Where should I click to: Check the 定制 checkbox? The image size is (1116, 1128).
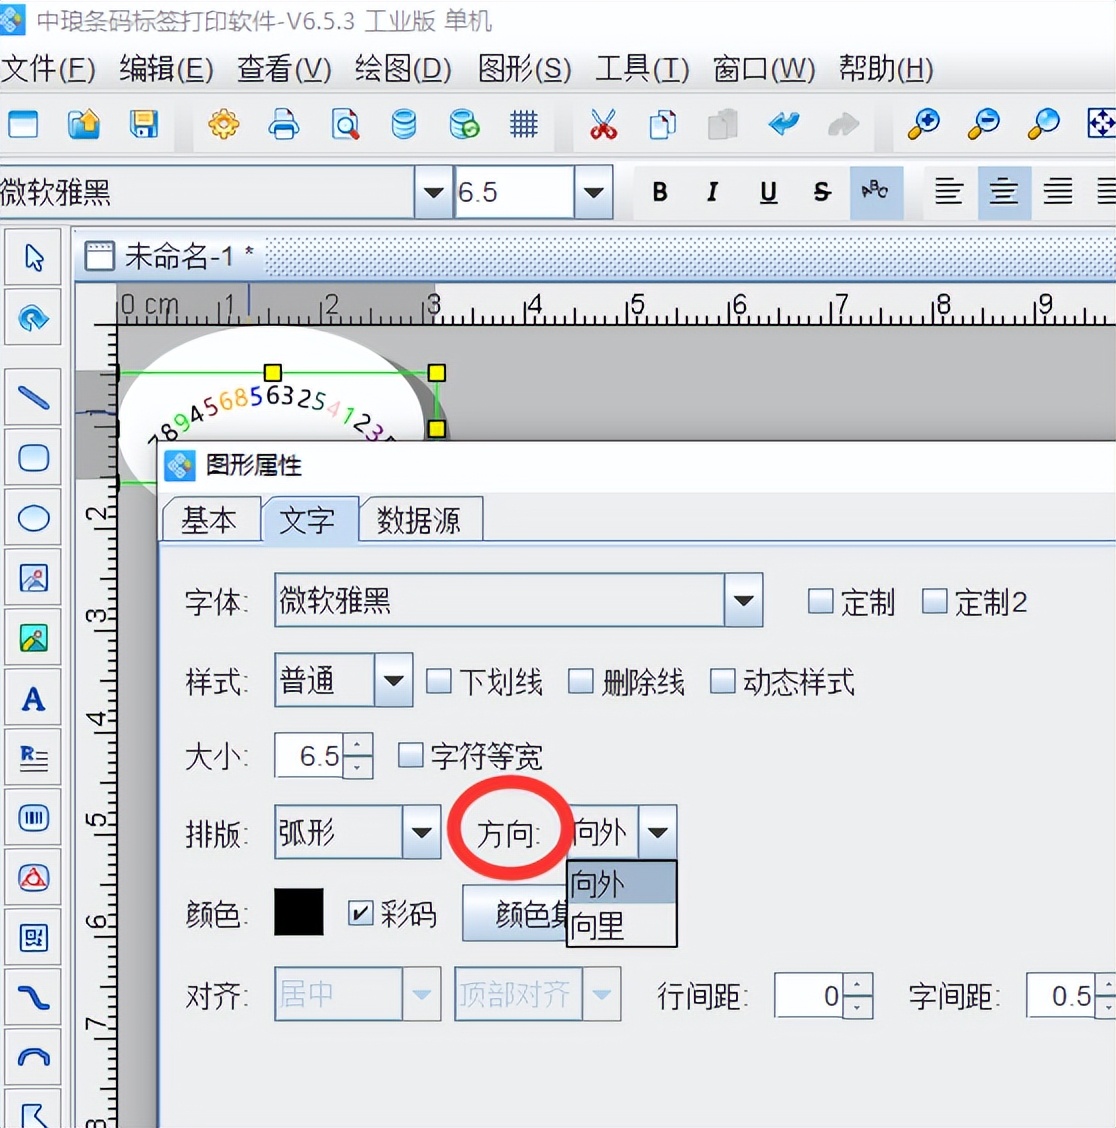(820, 601)
